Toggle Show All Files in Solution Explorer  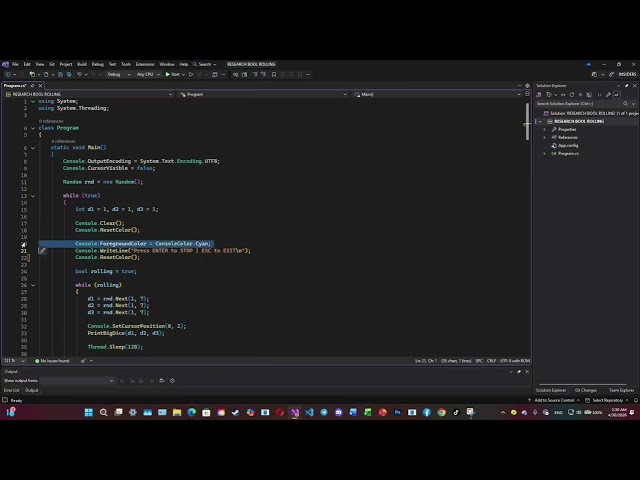point(589,95)
